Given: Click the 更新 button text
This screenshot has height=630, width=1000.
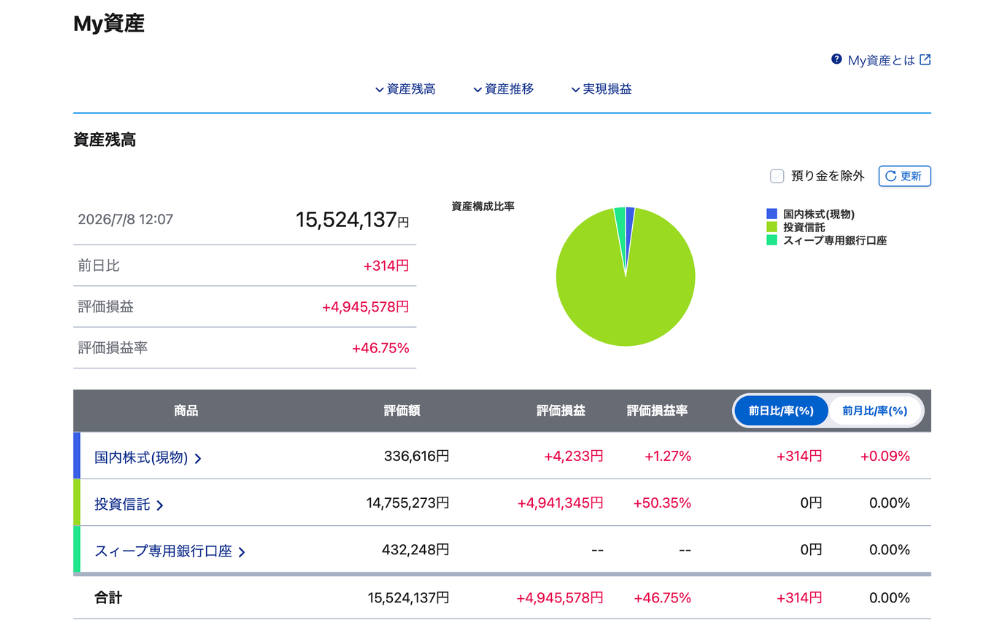Looking at the screenshot, I should [x=911, y=176].
